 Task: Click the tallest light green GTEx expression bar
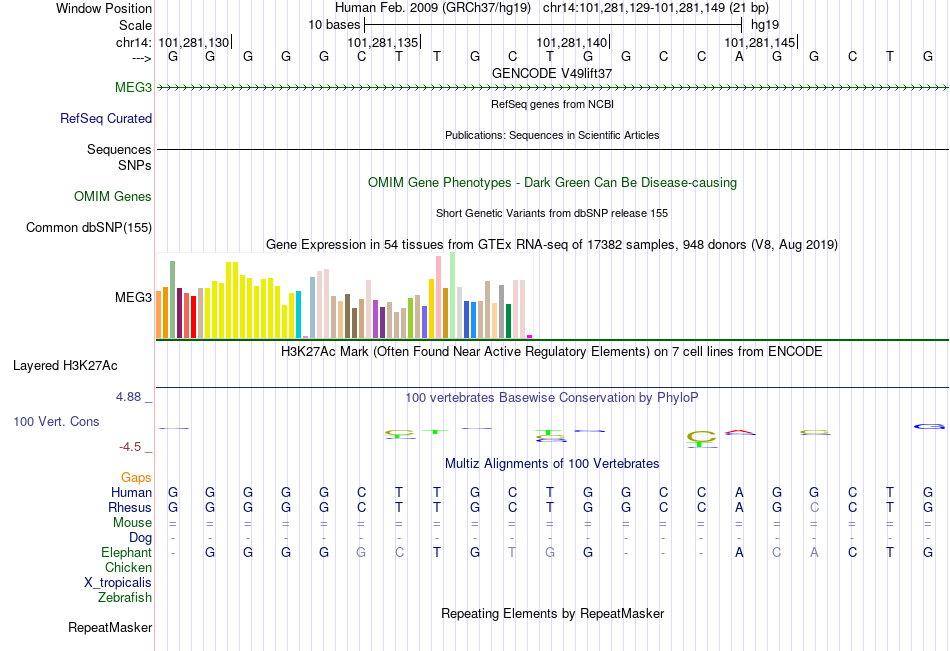click(453, 295)
